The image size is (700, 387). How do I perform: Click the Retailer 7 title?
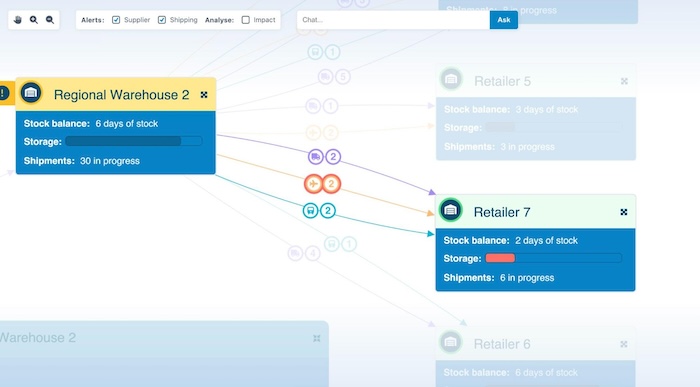pyautogui.click(x=502, y=212)
